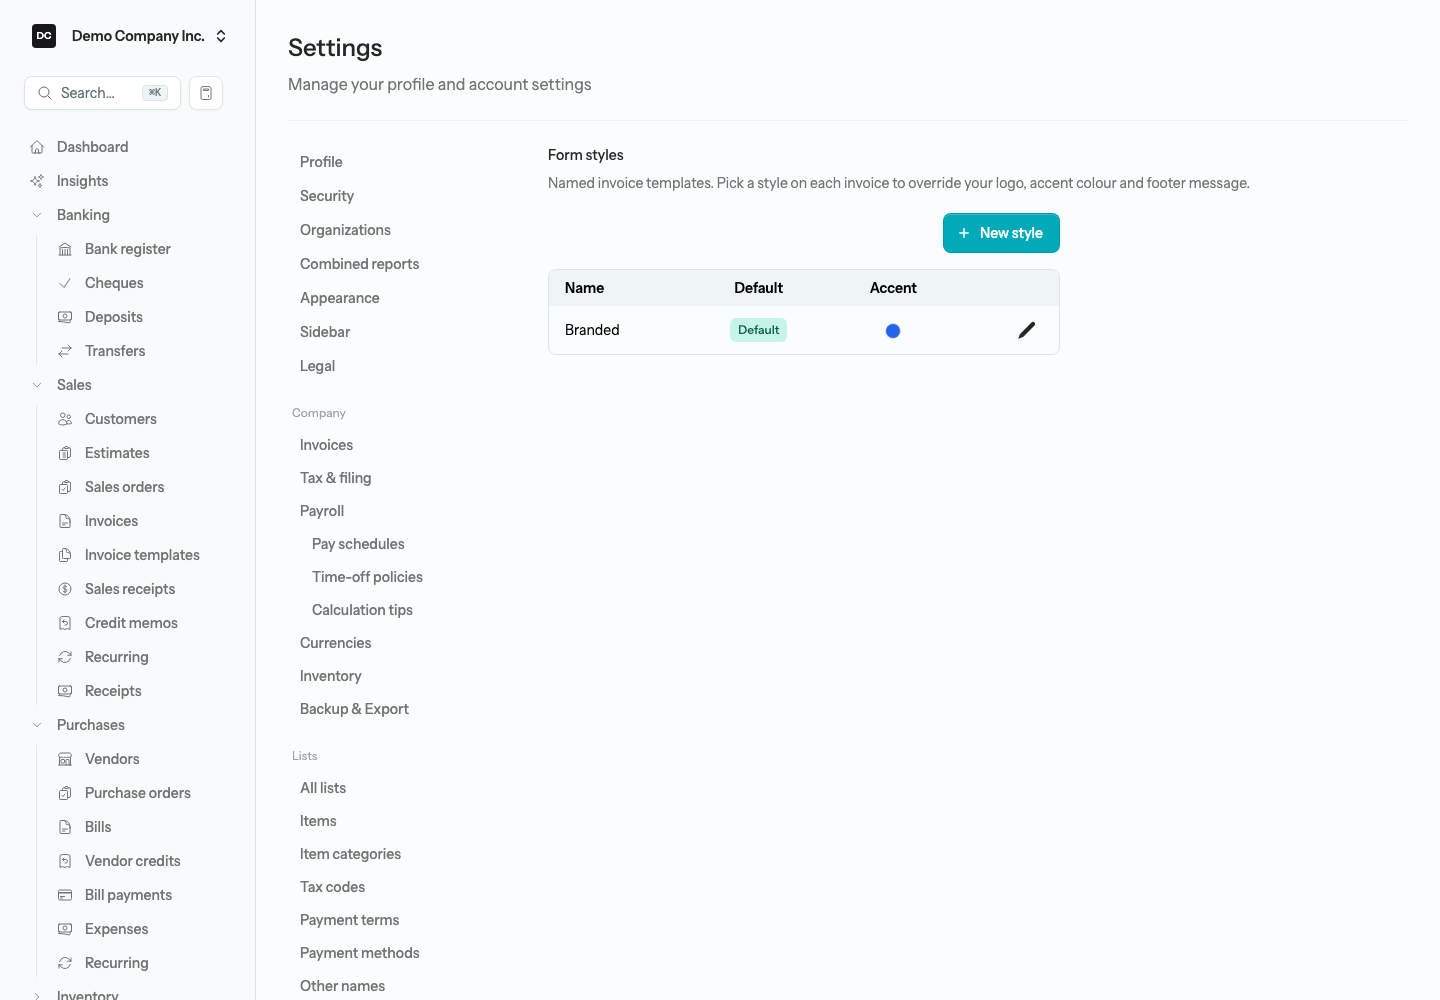Collapse the Banking section chevron
Screen dimensions: 1440x1000
[x=37, y=215]
